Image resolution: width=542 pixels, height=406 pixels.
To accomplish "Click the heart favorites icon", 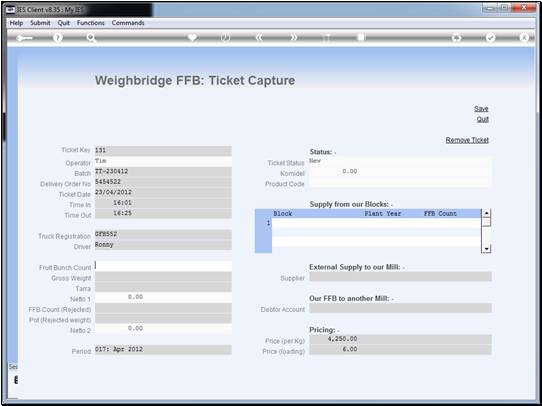I will pos(192,37).
